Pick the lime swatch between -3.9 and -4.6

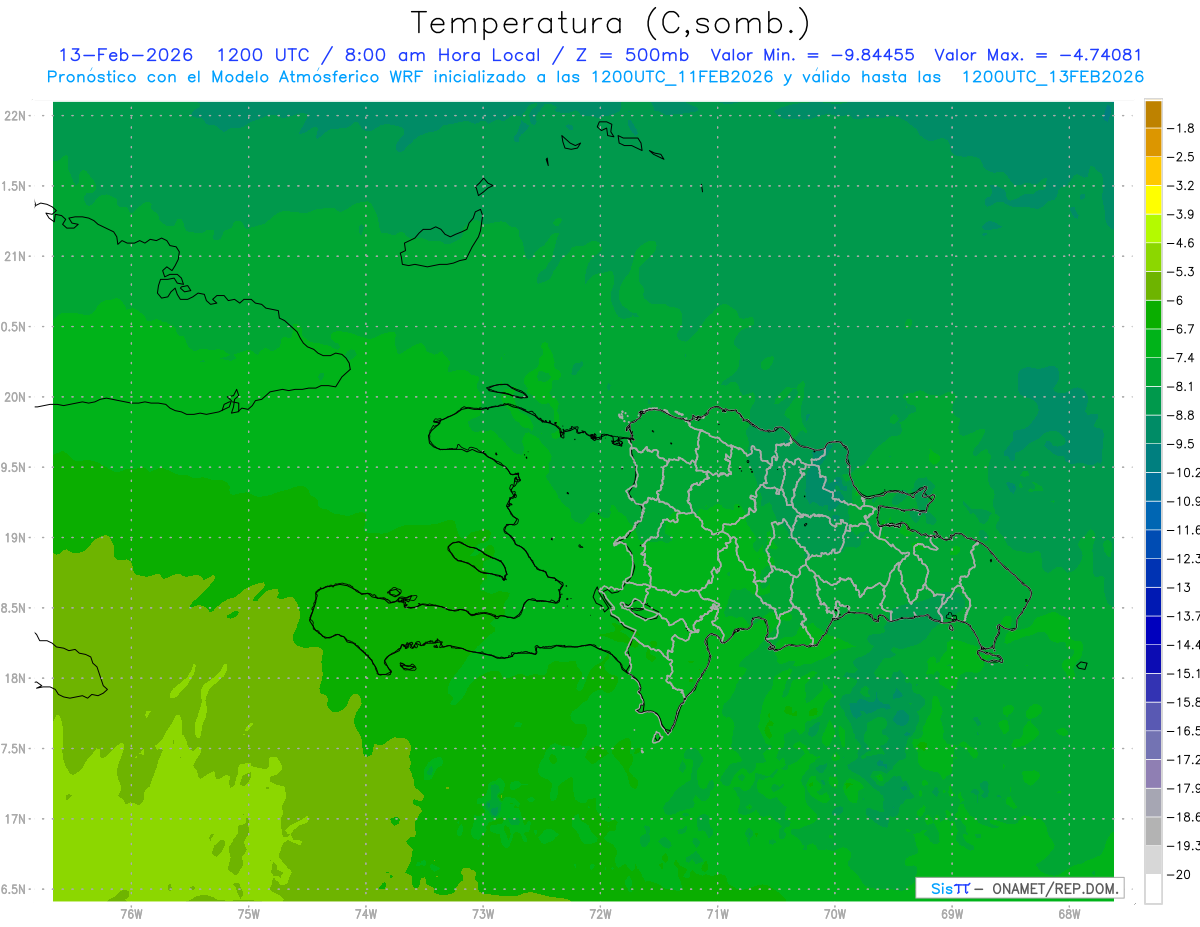(x=1153, y=229)
